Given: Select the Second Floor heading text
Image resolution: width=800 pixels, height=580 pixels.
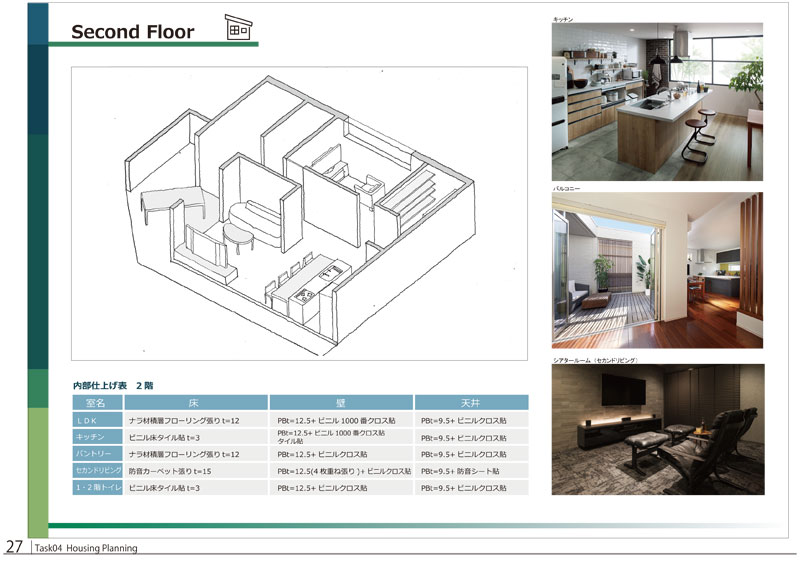Looking at the screenshot, I should coord(132,32).
